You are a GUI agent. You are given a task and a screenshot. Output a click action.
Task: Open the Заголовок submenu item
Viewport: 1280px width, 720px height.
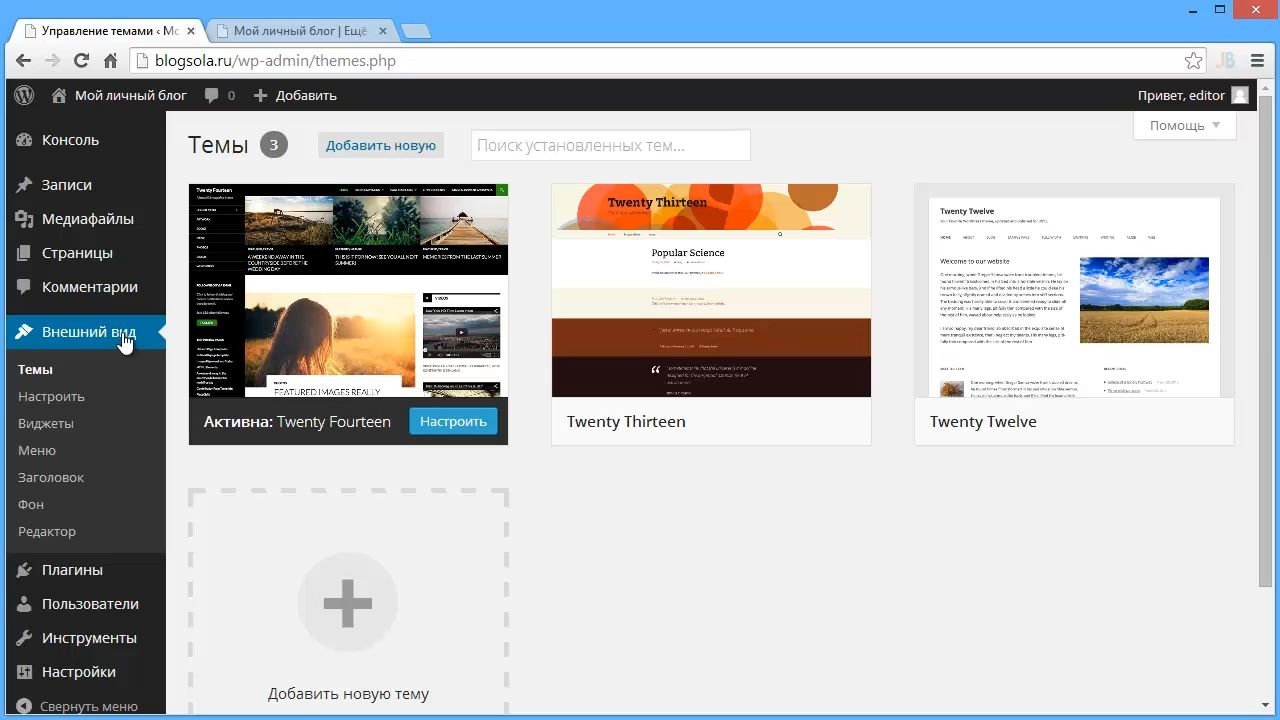(x=51, y=477)
